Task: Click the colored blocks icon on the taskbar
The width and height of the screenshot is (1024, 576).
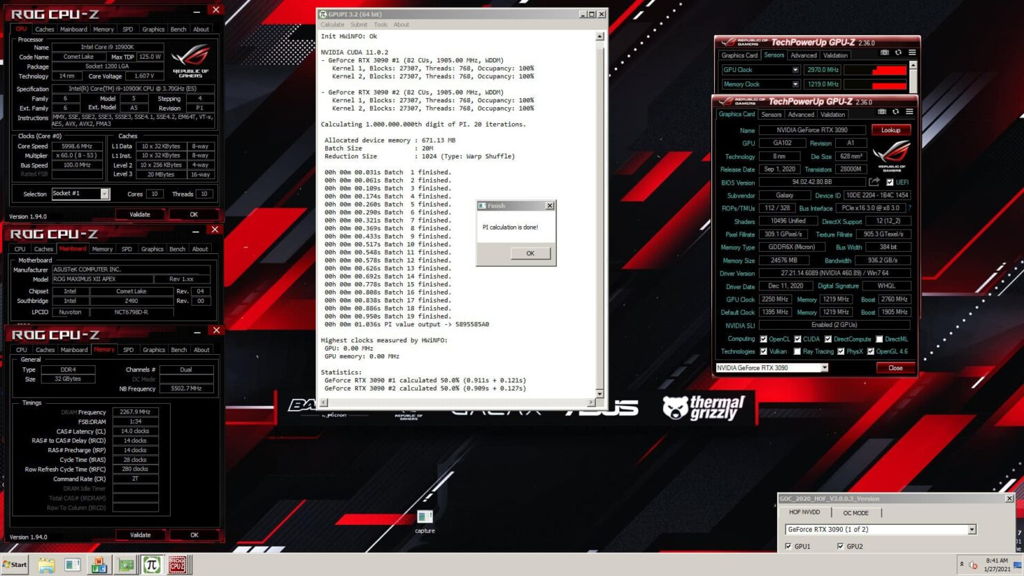Action: coord(99,565)
